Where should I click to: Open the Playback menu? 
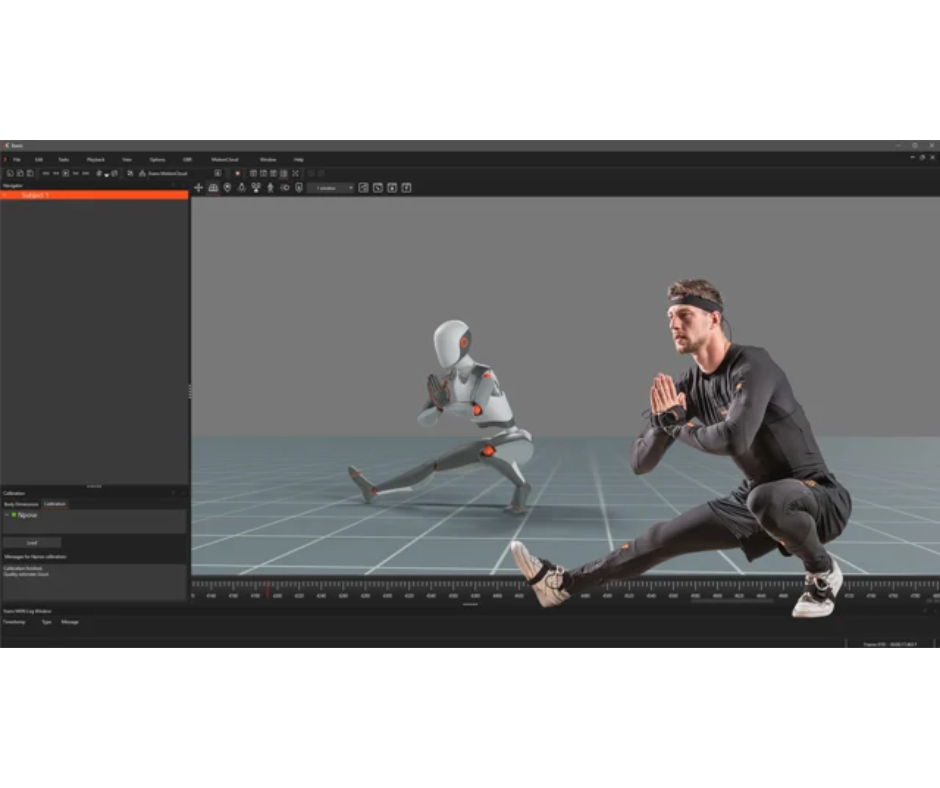tap(95, 159)
